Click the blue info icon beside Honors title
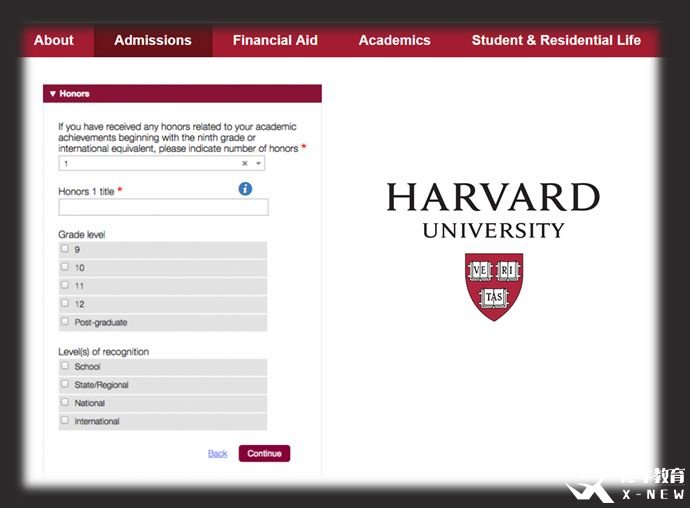This screenshot has width=690, height=508. 245,189
